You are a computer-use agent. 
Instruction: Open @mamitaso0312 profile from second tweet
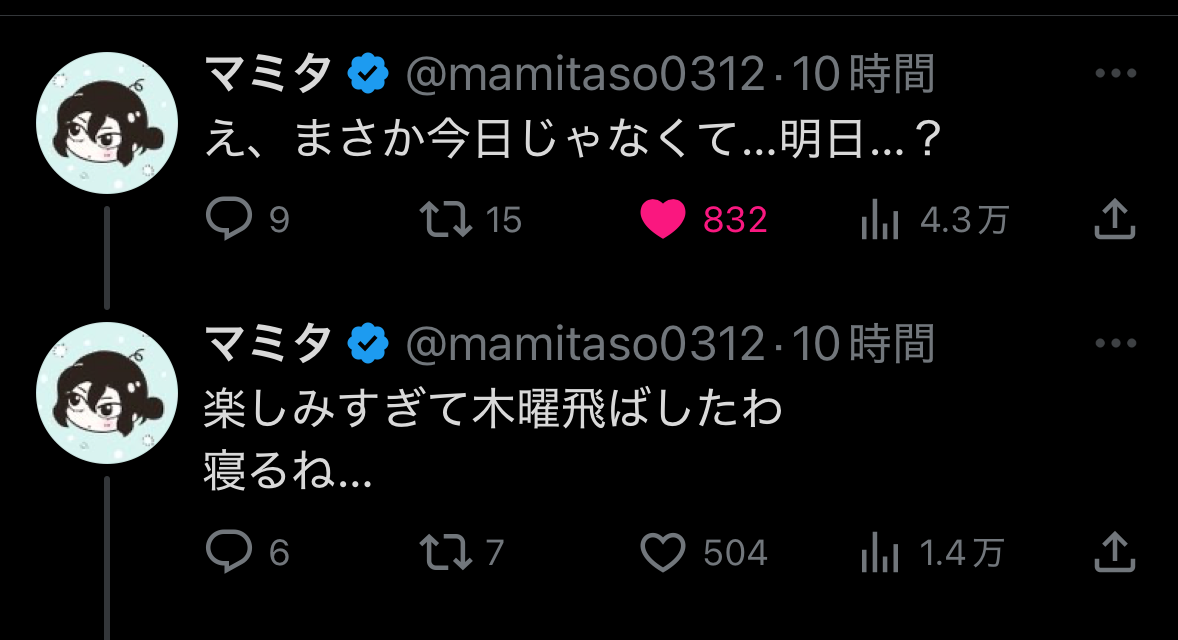coord(586,345)
